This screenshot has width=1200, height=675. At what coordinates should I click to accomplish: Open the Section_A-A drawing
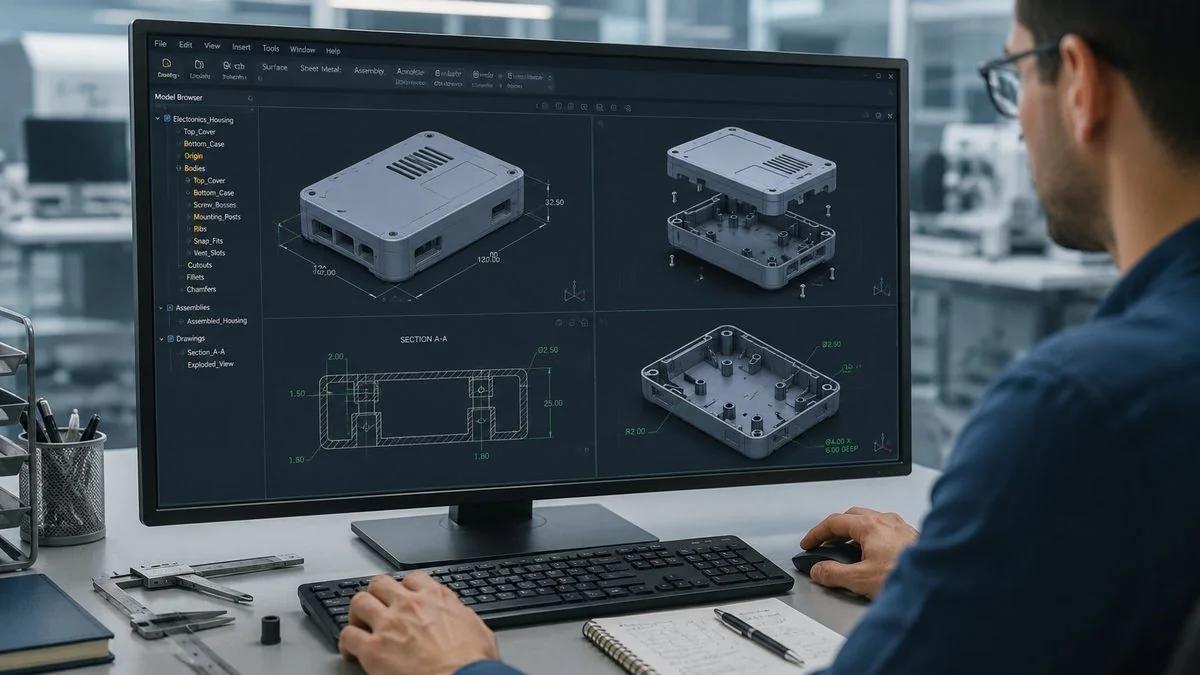[x=207, y=352]
